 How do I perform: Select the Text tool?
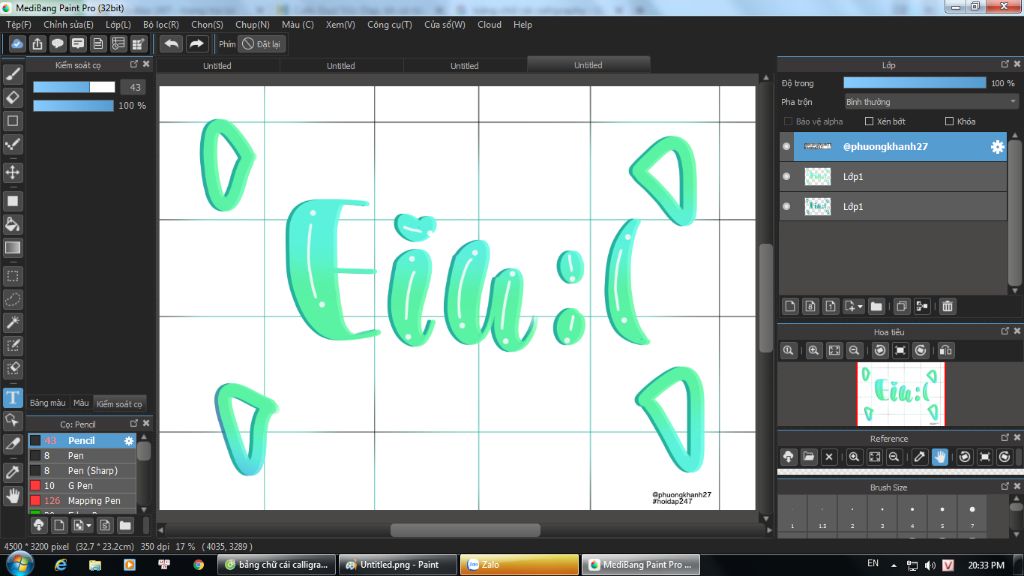coord(12,398)
